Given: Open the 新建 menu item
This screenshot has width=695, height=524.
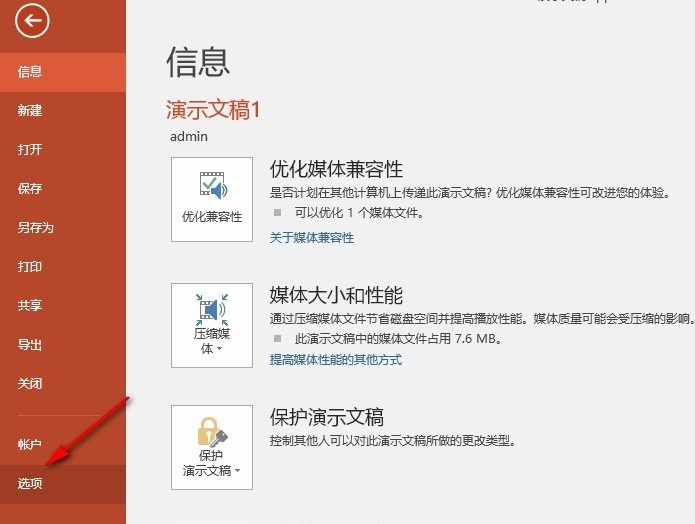Looking at the screenshot, I should point(30,111).
